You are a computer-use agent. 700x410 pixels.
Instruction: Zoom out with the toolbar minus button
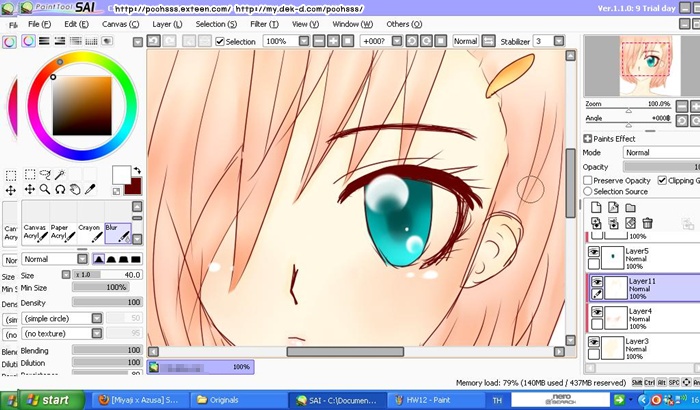click(319, 41)
